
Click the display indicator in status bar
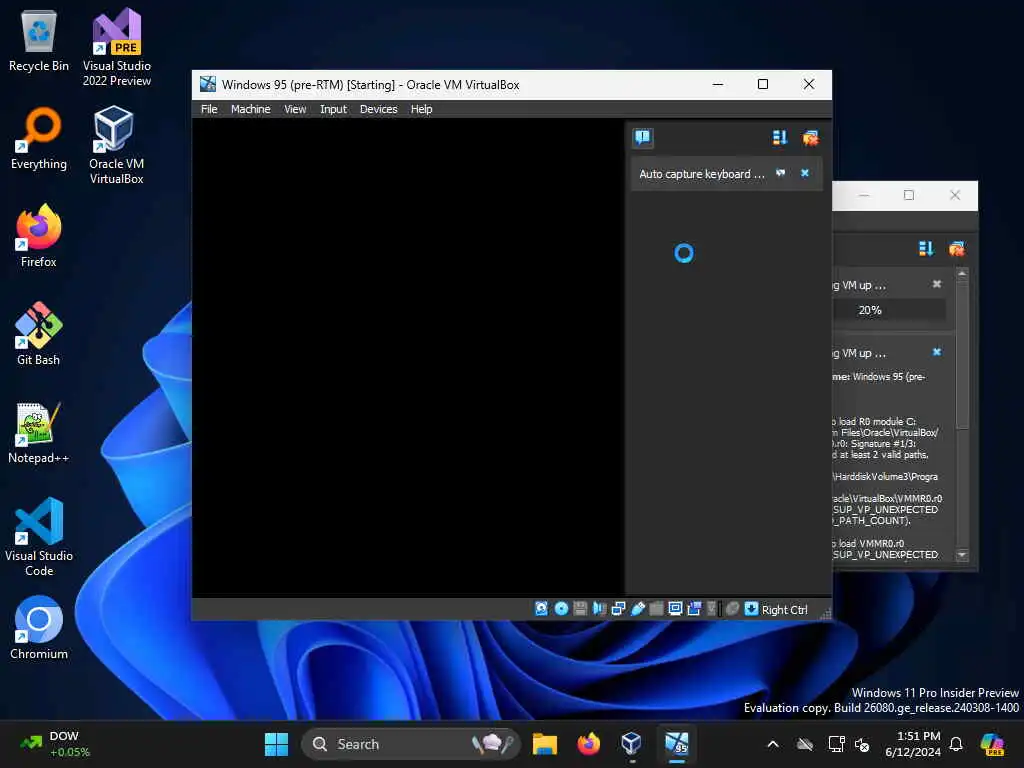[x=675, y=609]
